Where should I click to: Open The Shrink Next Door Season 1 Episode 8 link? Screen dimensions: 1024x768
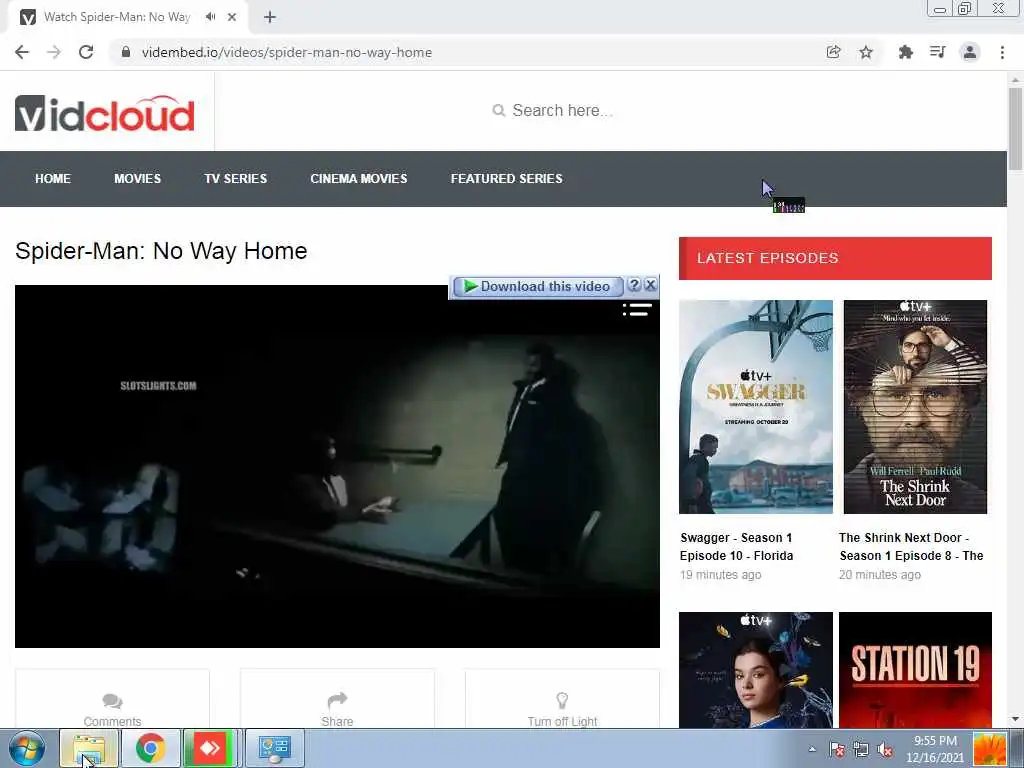pos(911,547)
